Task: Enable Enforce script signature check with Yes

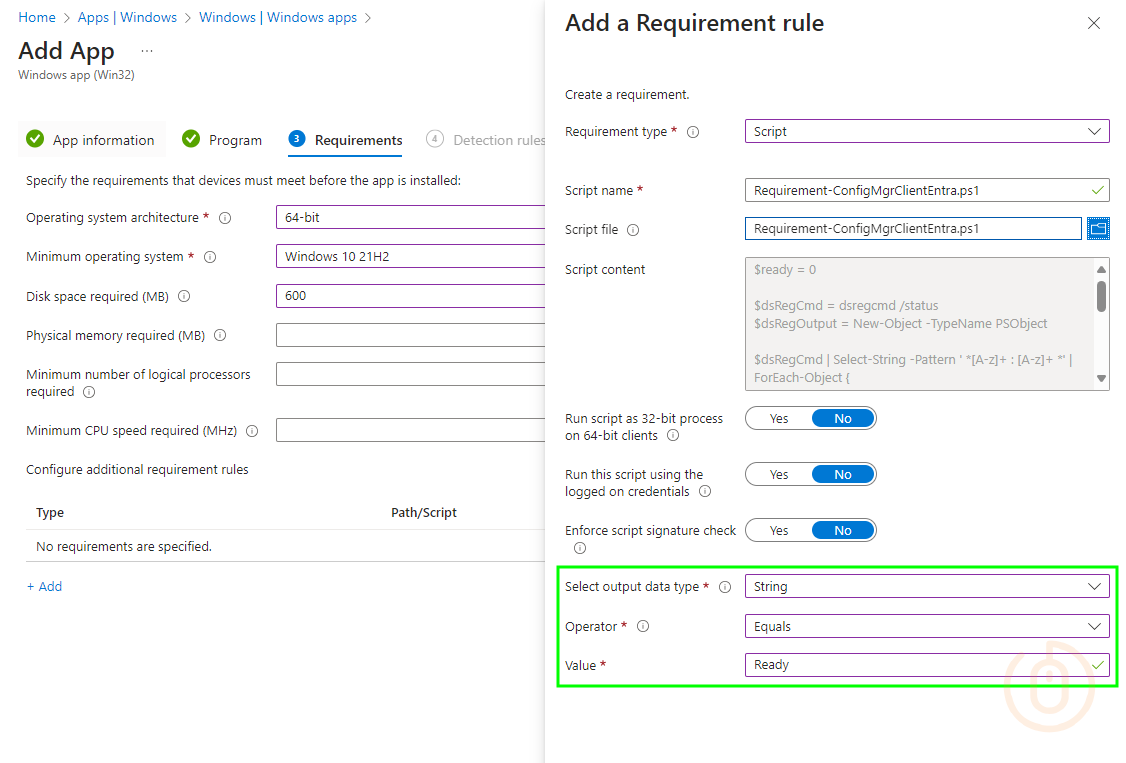Action: point(779,531)
